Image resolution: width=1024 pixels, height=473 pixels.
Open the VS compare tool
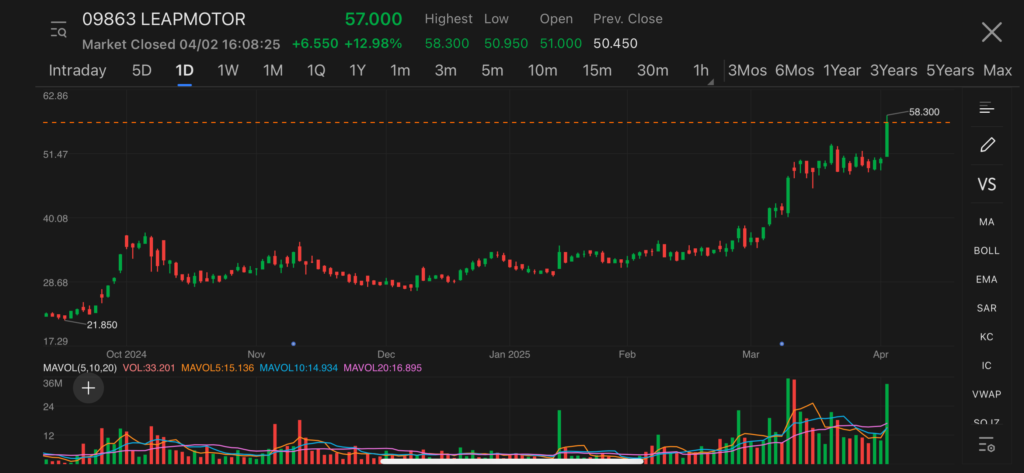987,184
